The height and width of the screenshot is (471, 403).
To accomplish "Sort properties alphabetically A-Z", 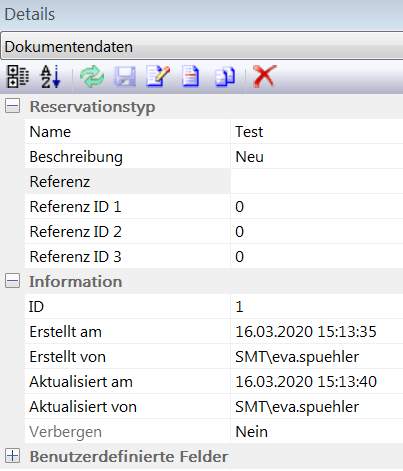I will (51, 77).
